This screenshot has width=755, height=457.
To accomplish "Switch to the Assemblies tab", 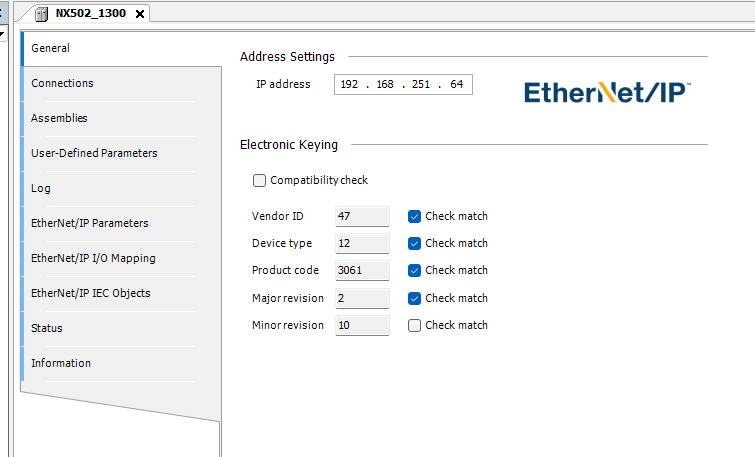I will click(59, 118).
